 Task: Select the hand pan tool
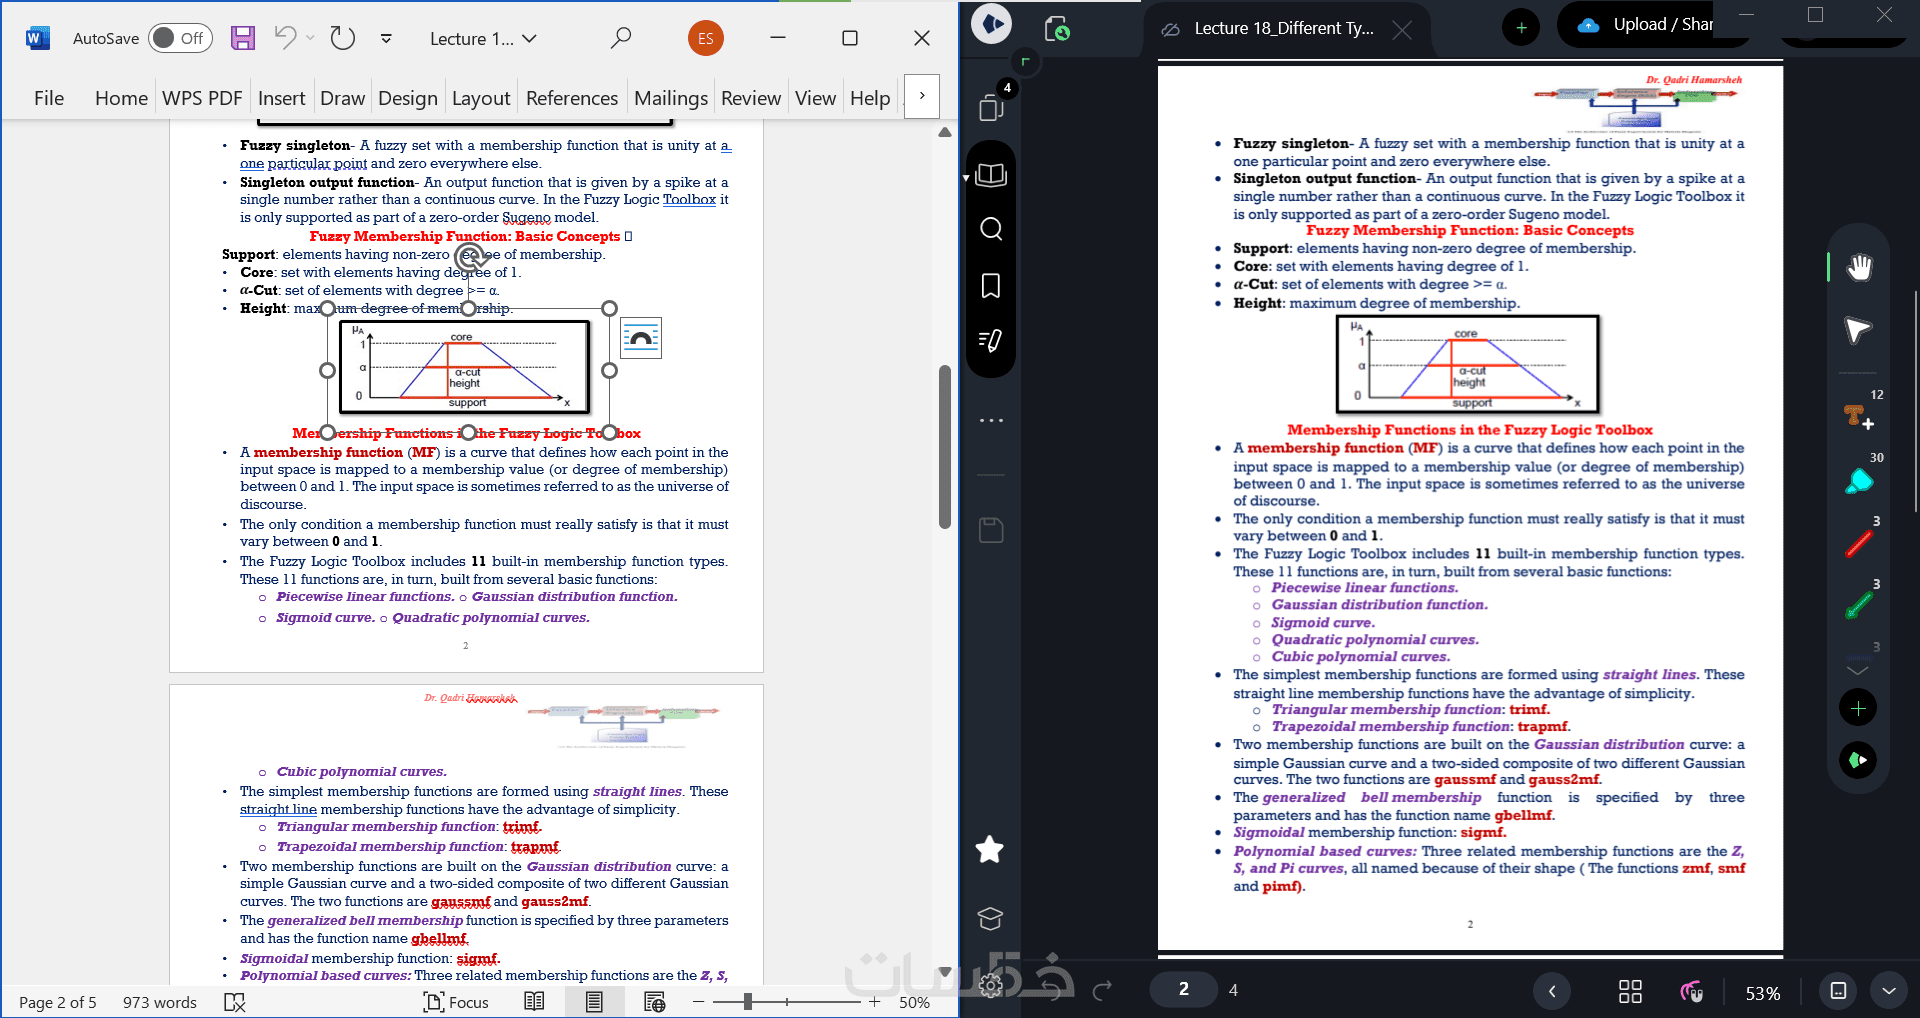coord(1858,268)
